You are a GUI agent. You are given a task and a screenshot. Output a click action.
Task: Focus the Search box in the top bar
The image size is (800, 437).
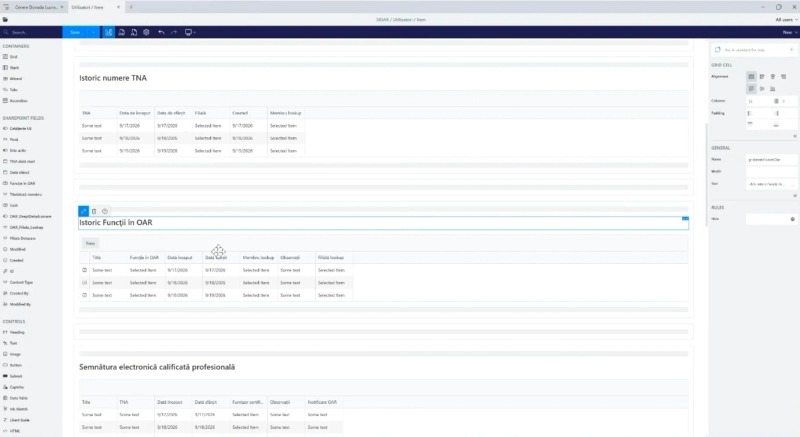coord(33,32)
